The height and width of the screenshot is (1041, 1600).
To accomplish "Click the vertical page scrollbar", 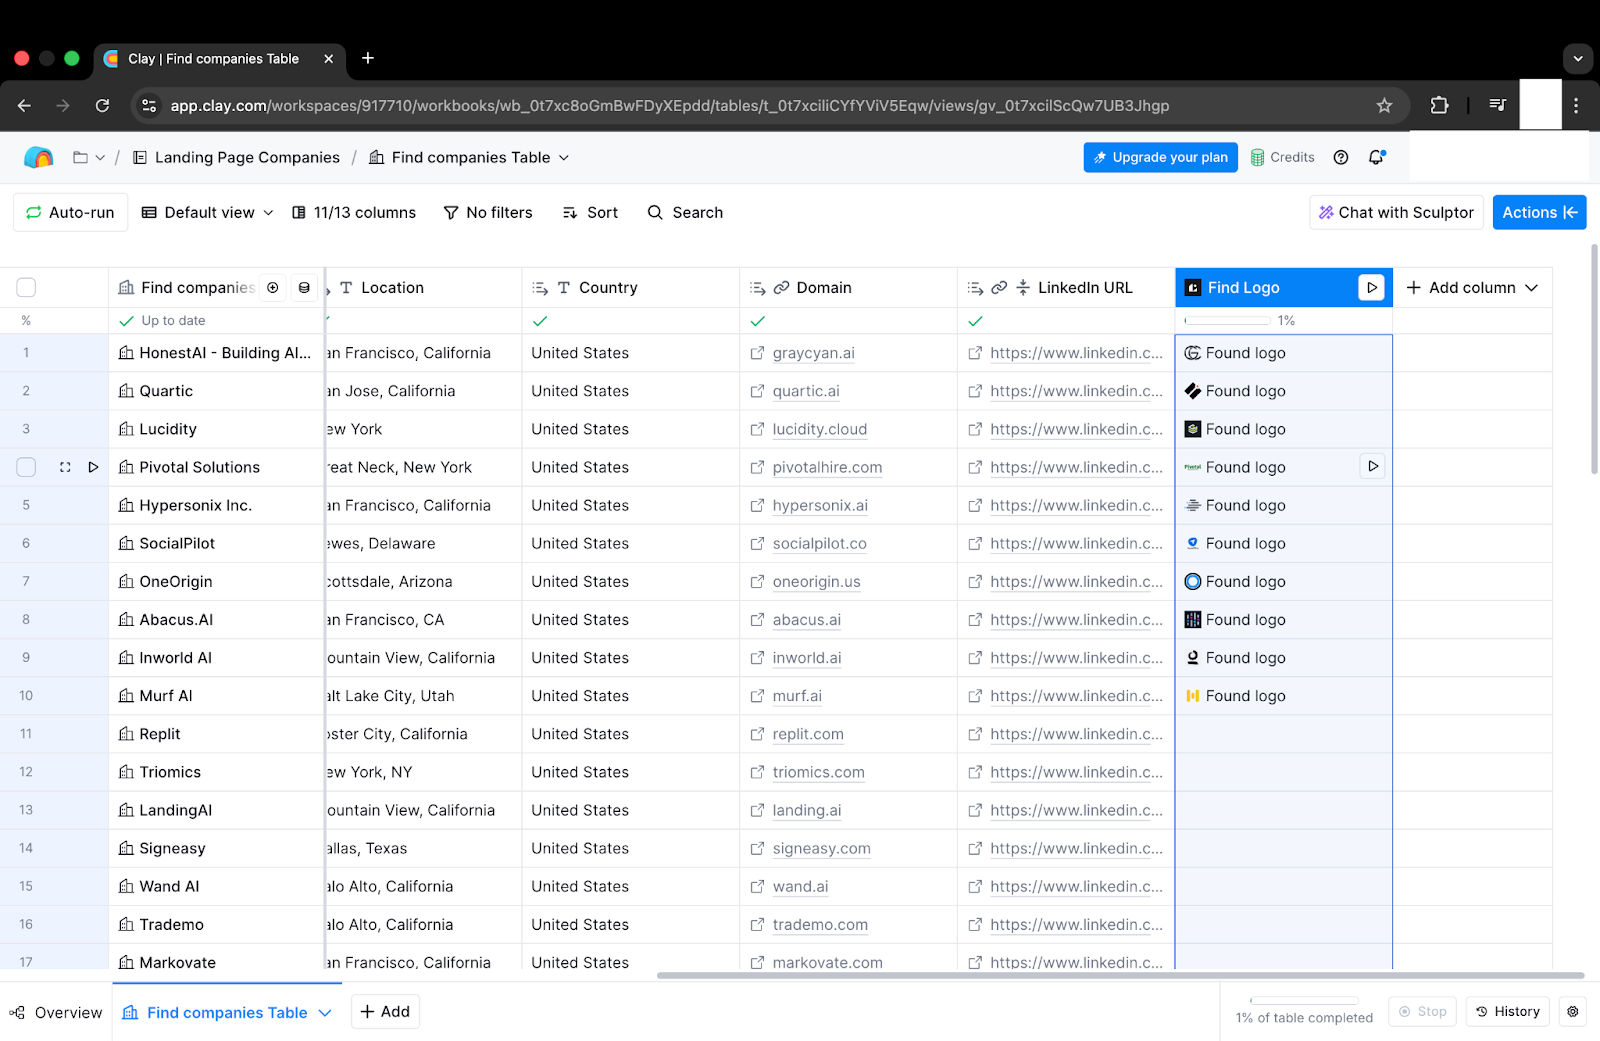I will [1594, 360].
